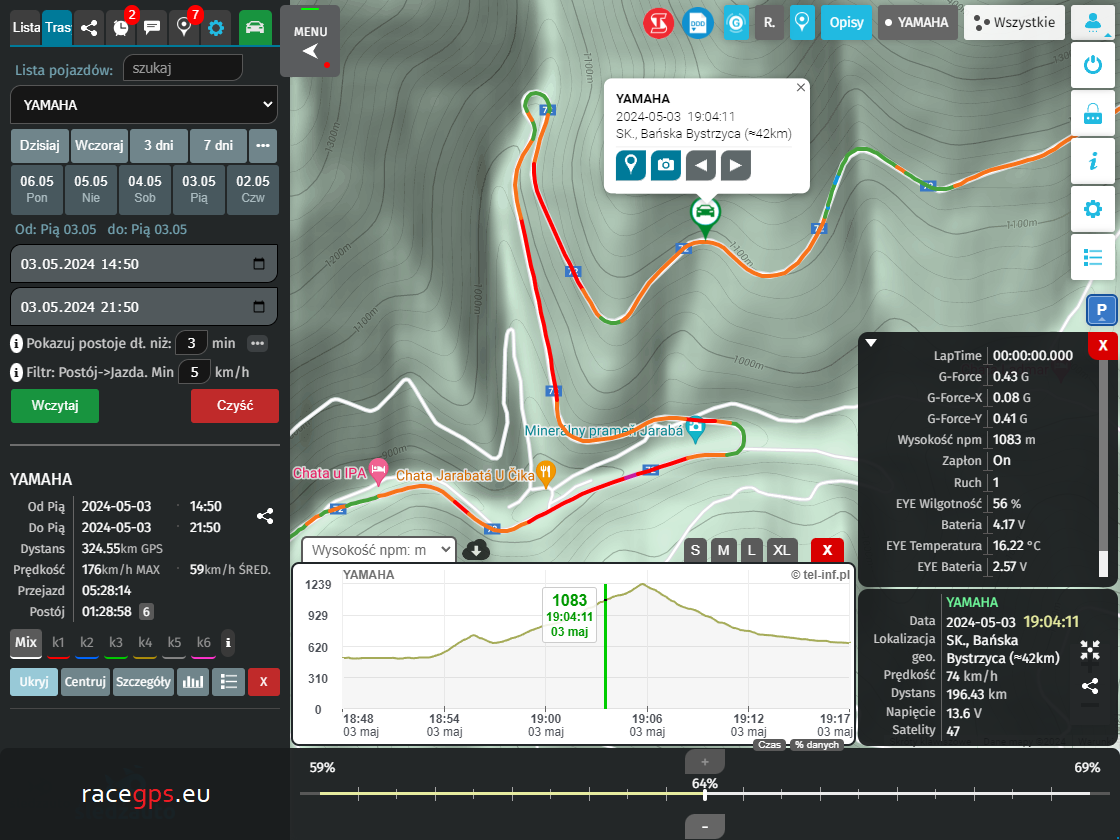Expand the Wysokość npm chart parameter dropdown
Screen dimensions: 1120x840
[379, 550]
